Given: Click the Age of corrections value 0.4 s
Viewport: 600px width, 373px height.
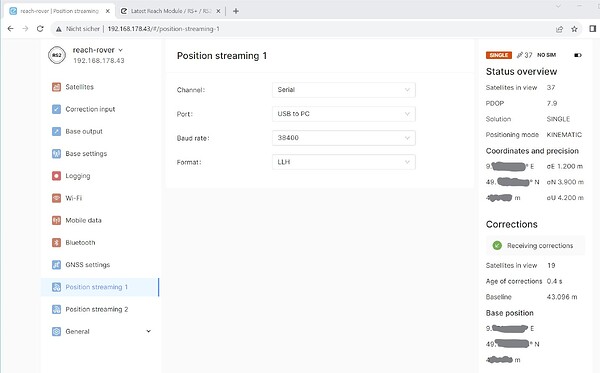Looking at the screenshot, I should 554,281.
